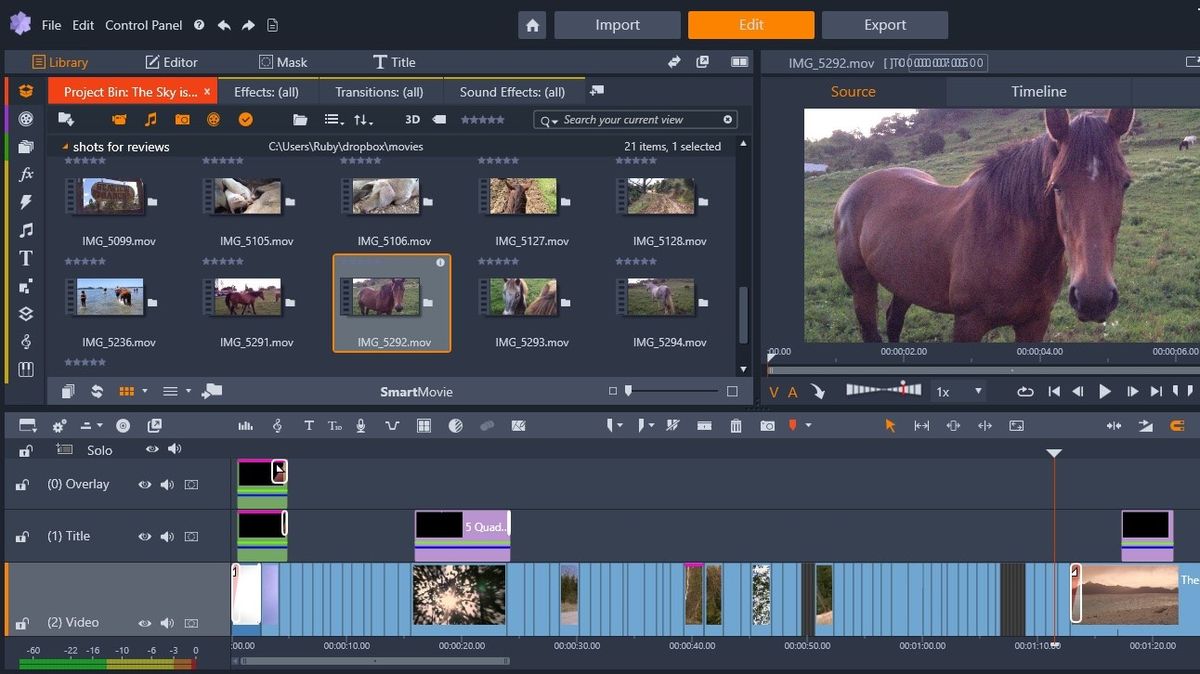Unlock toggle for the (2) Video track
Viewport: 1200px width, 674px height.
[x=22, y=624]
